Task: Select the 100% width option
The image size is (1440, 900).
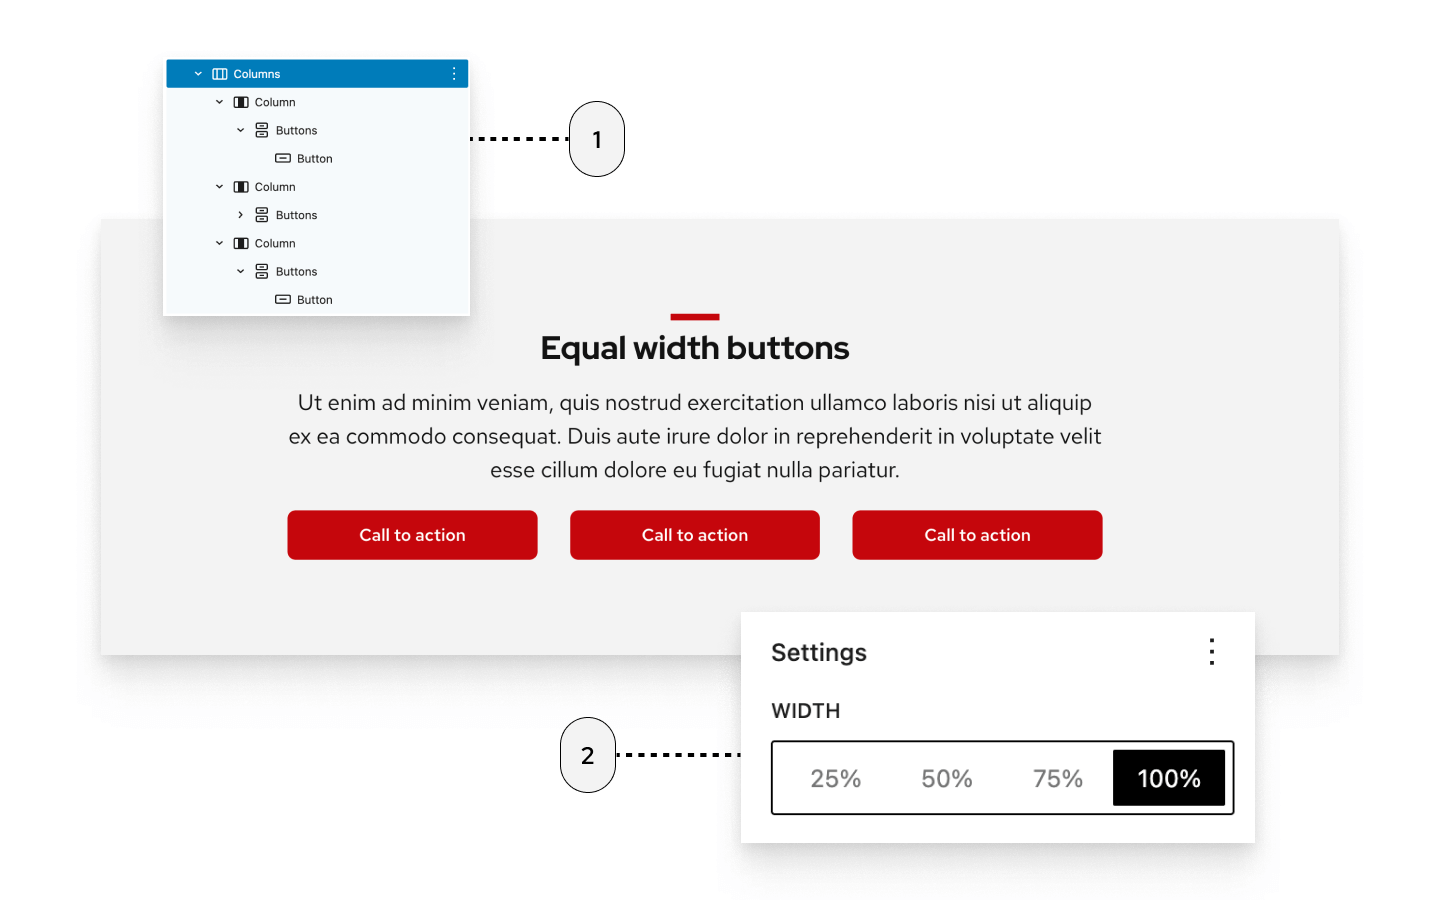Action: (x=1169, y=778)
